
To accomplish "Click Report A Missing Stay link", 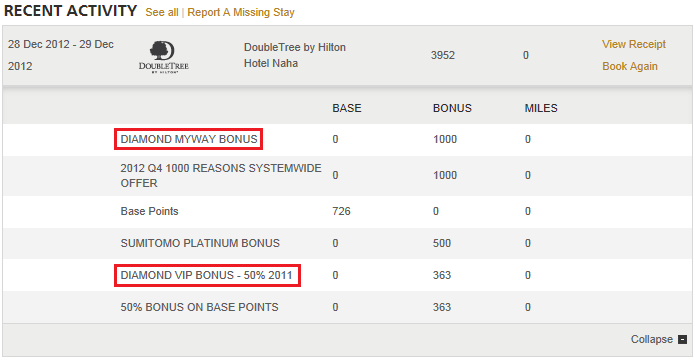I will (x=241, y=12).
